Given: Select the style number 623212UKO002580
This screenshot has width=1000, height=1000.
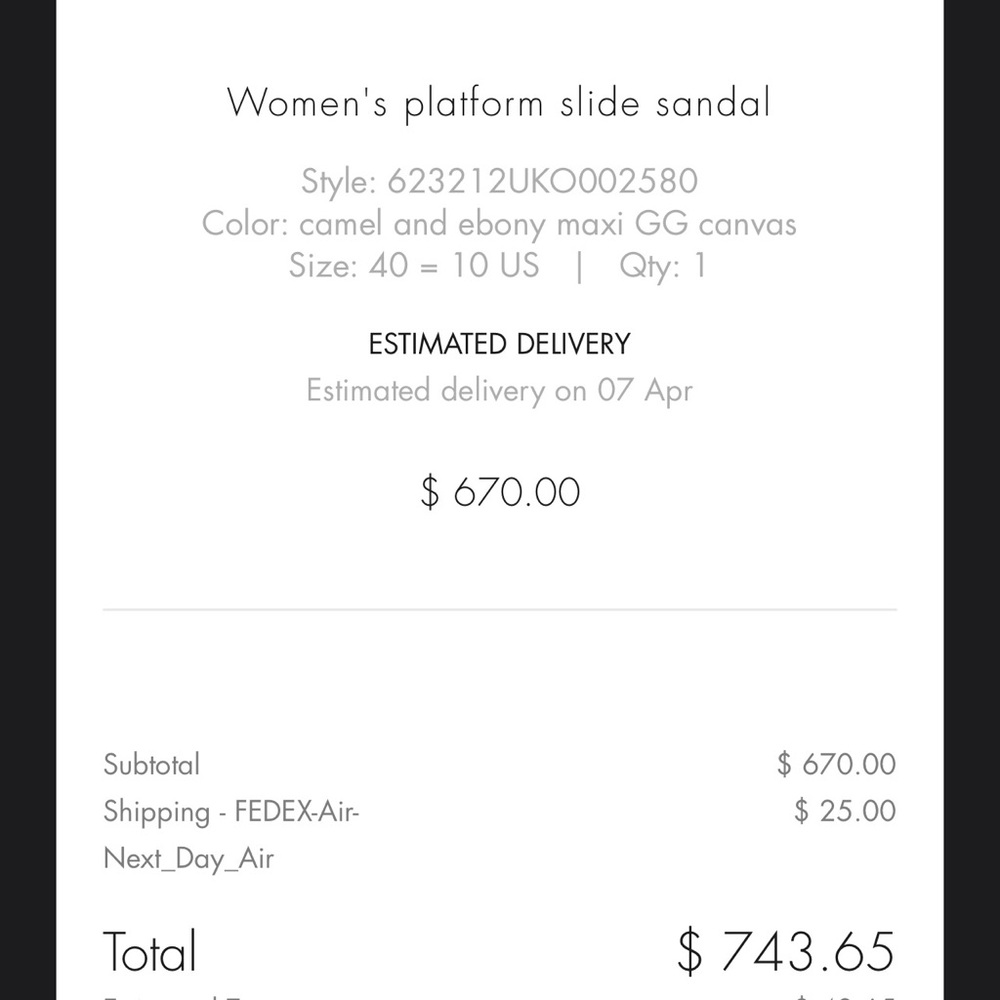Looking at the screenshot, I should (543, 180).
